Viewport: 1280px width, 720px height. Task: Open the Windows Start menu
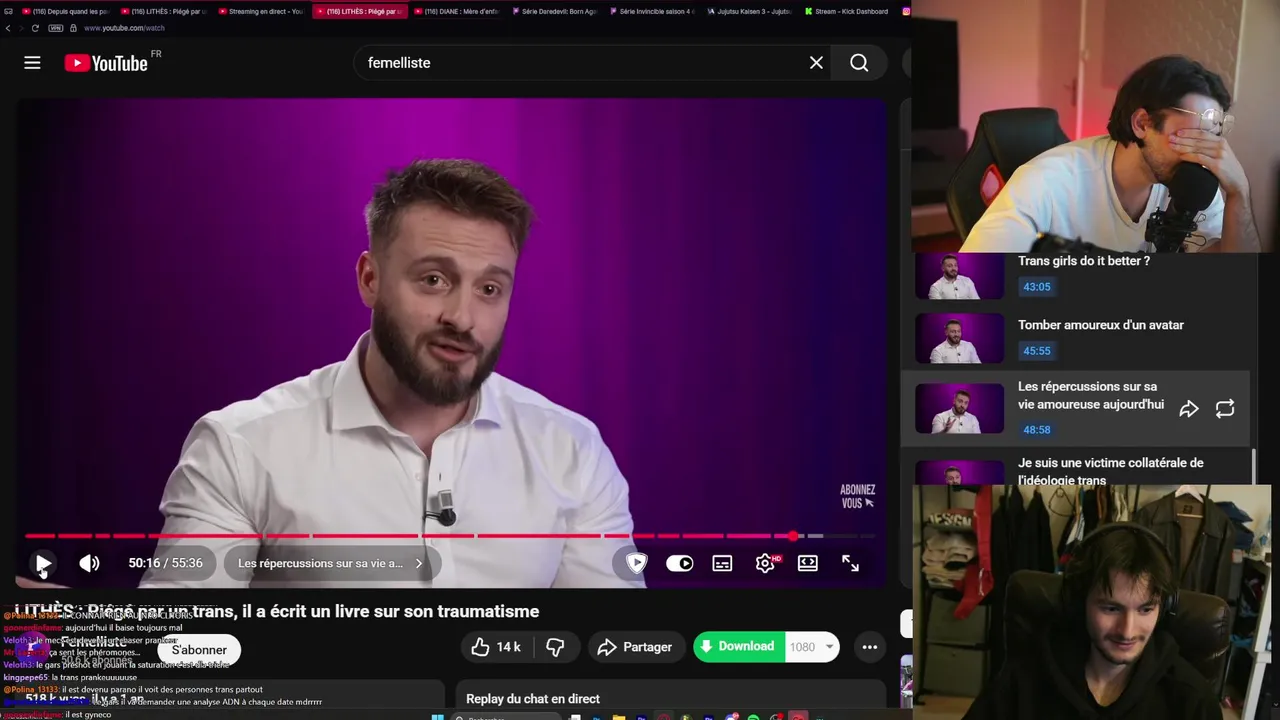437,716
